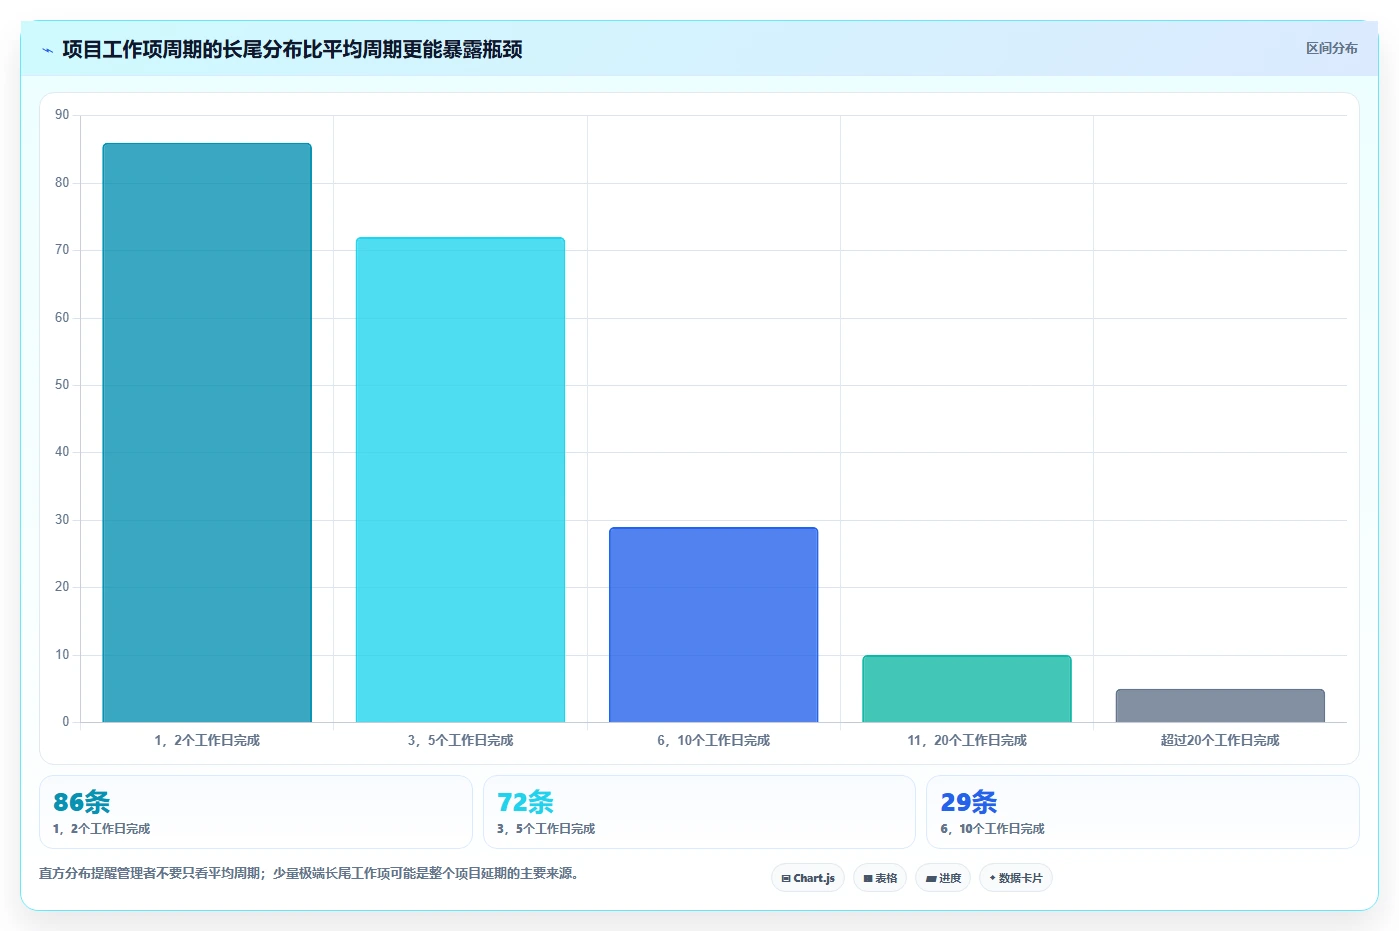Click y-axis value 60
This screenshot has height=931, width=1399.
(62, 317)
